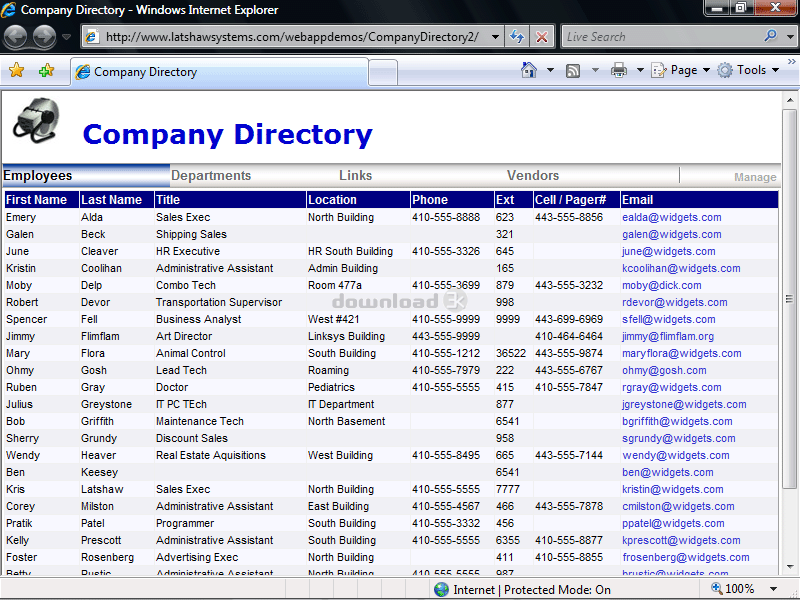The width and height of the screenshot is (800, 600).
Task: Click the RSS feeds icon
Action: [573, 70]
